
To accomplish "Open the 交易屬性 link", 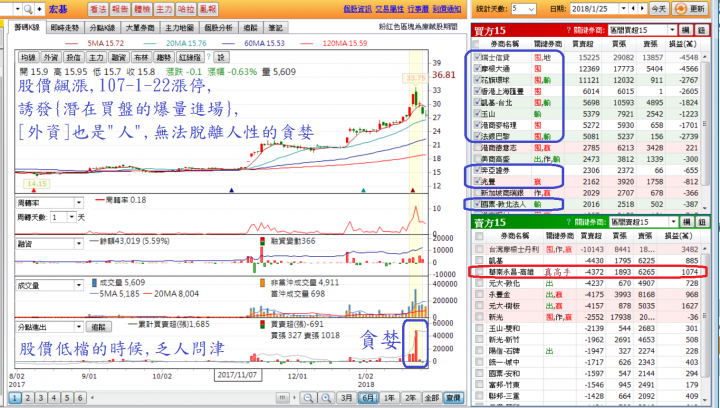I will 389,9.
